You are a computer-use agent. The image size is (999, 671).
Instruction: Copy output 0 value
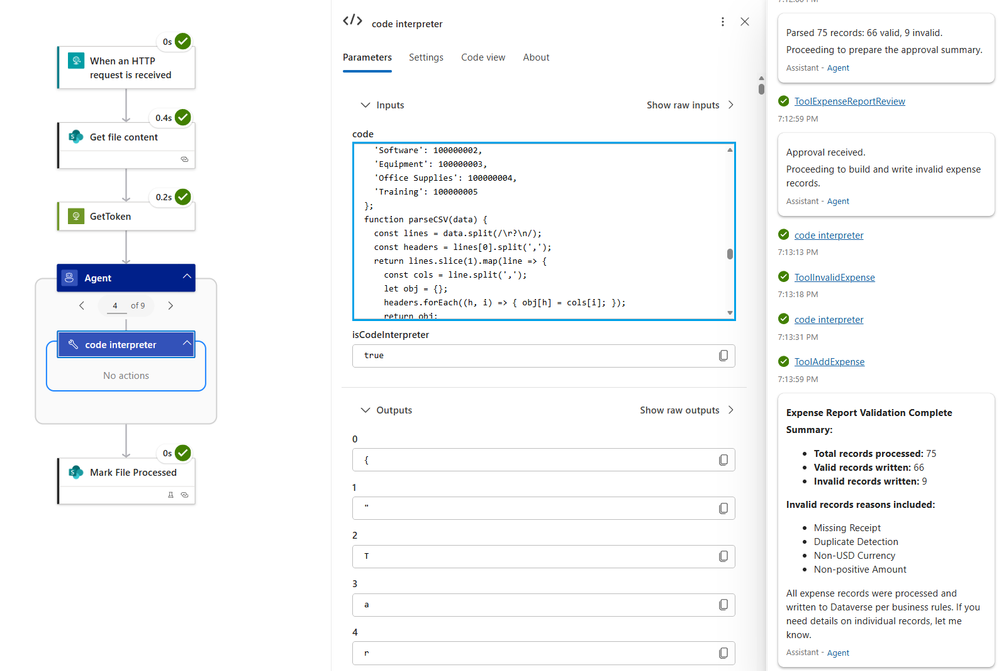point(723,460)
